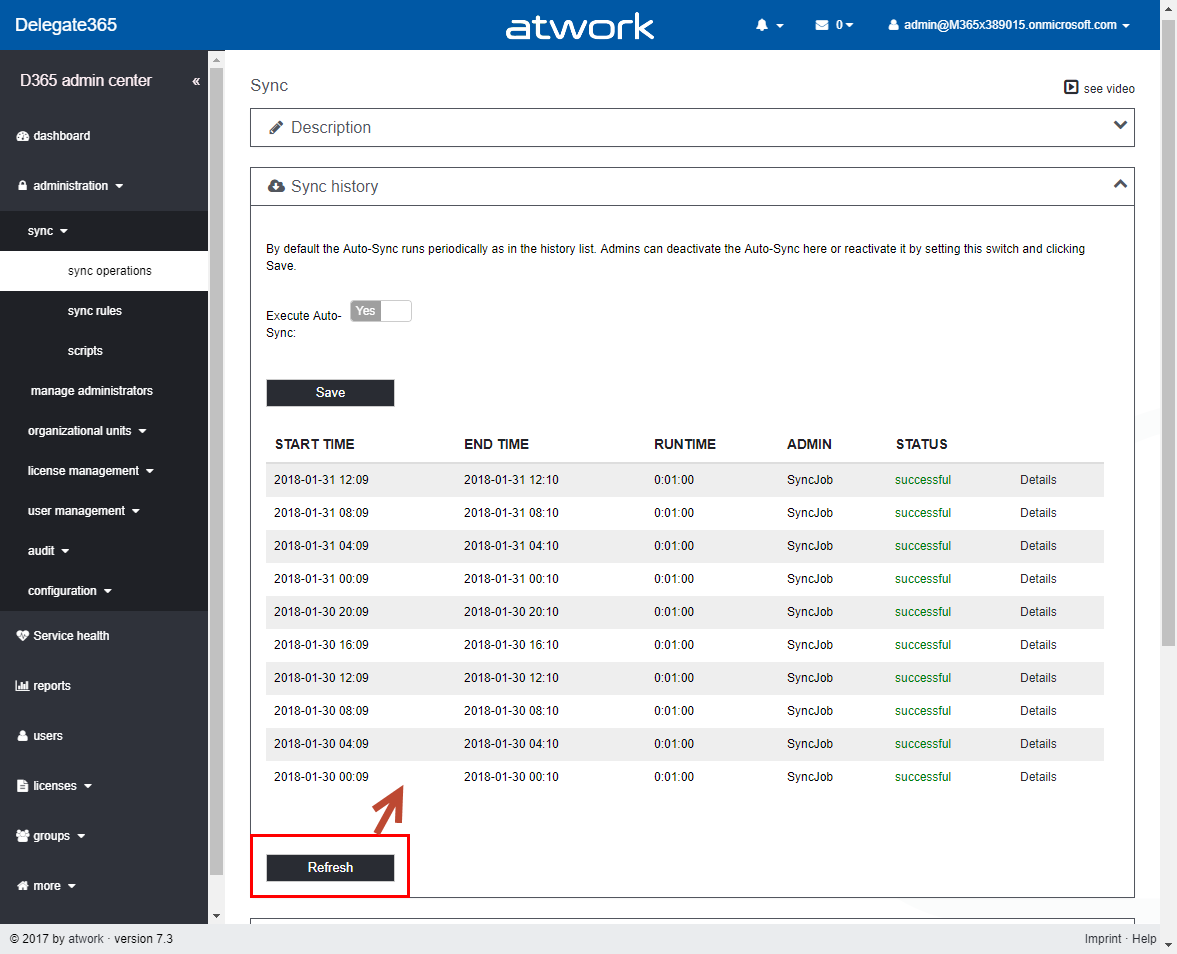Screen dimensions: 1177x954
Task: Open the admin account dropdown
Action: tap(1009, 25)
